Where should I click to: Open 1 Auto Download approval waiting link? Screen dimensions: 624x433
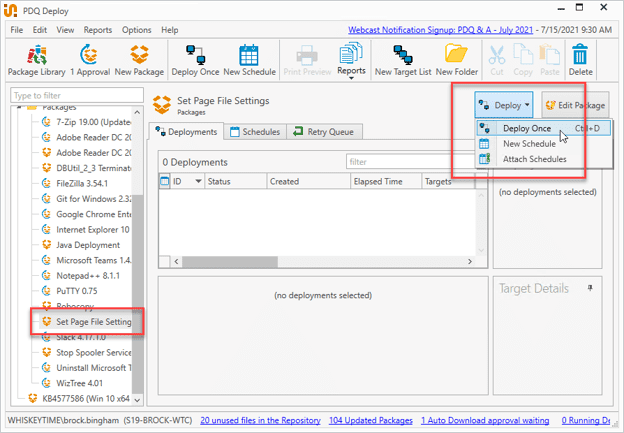[x=485, y=420]
